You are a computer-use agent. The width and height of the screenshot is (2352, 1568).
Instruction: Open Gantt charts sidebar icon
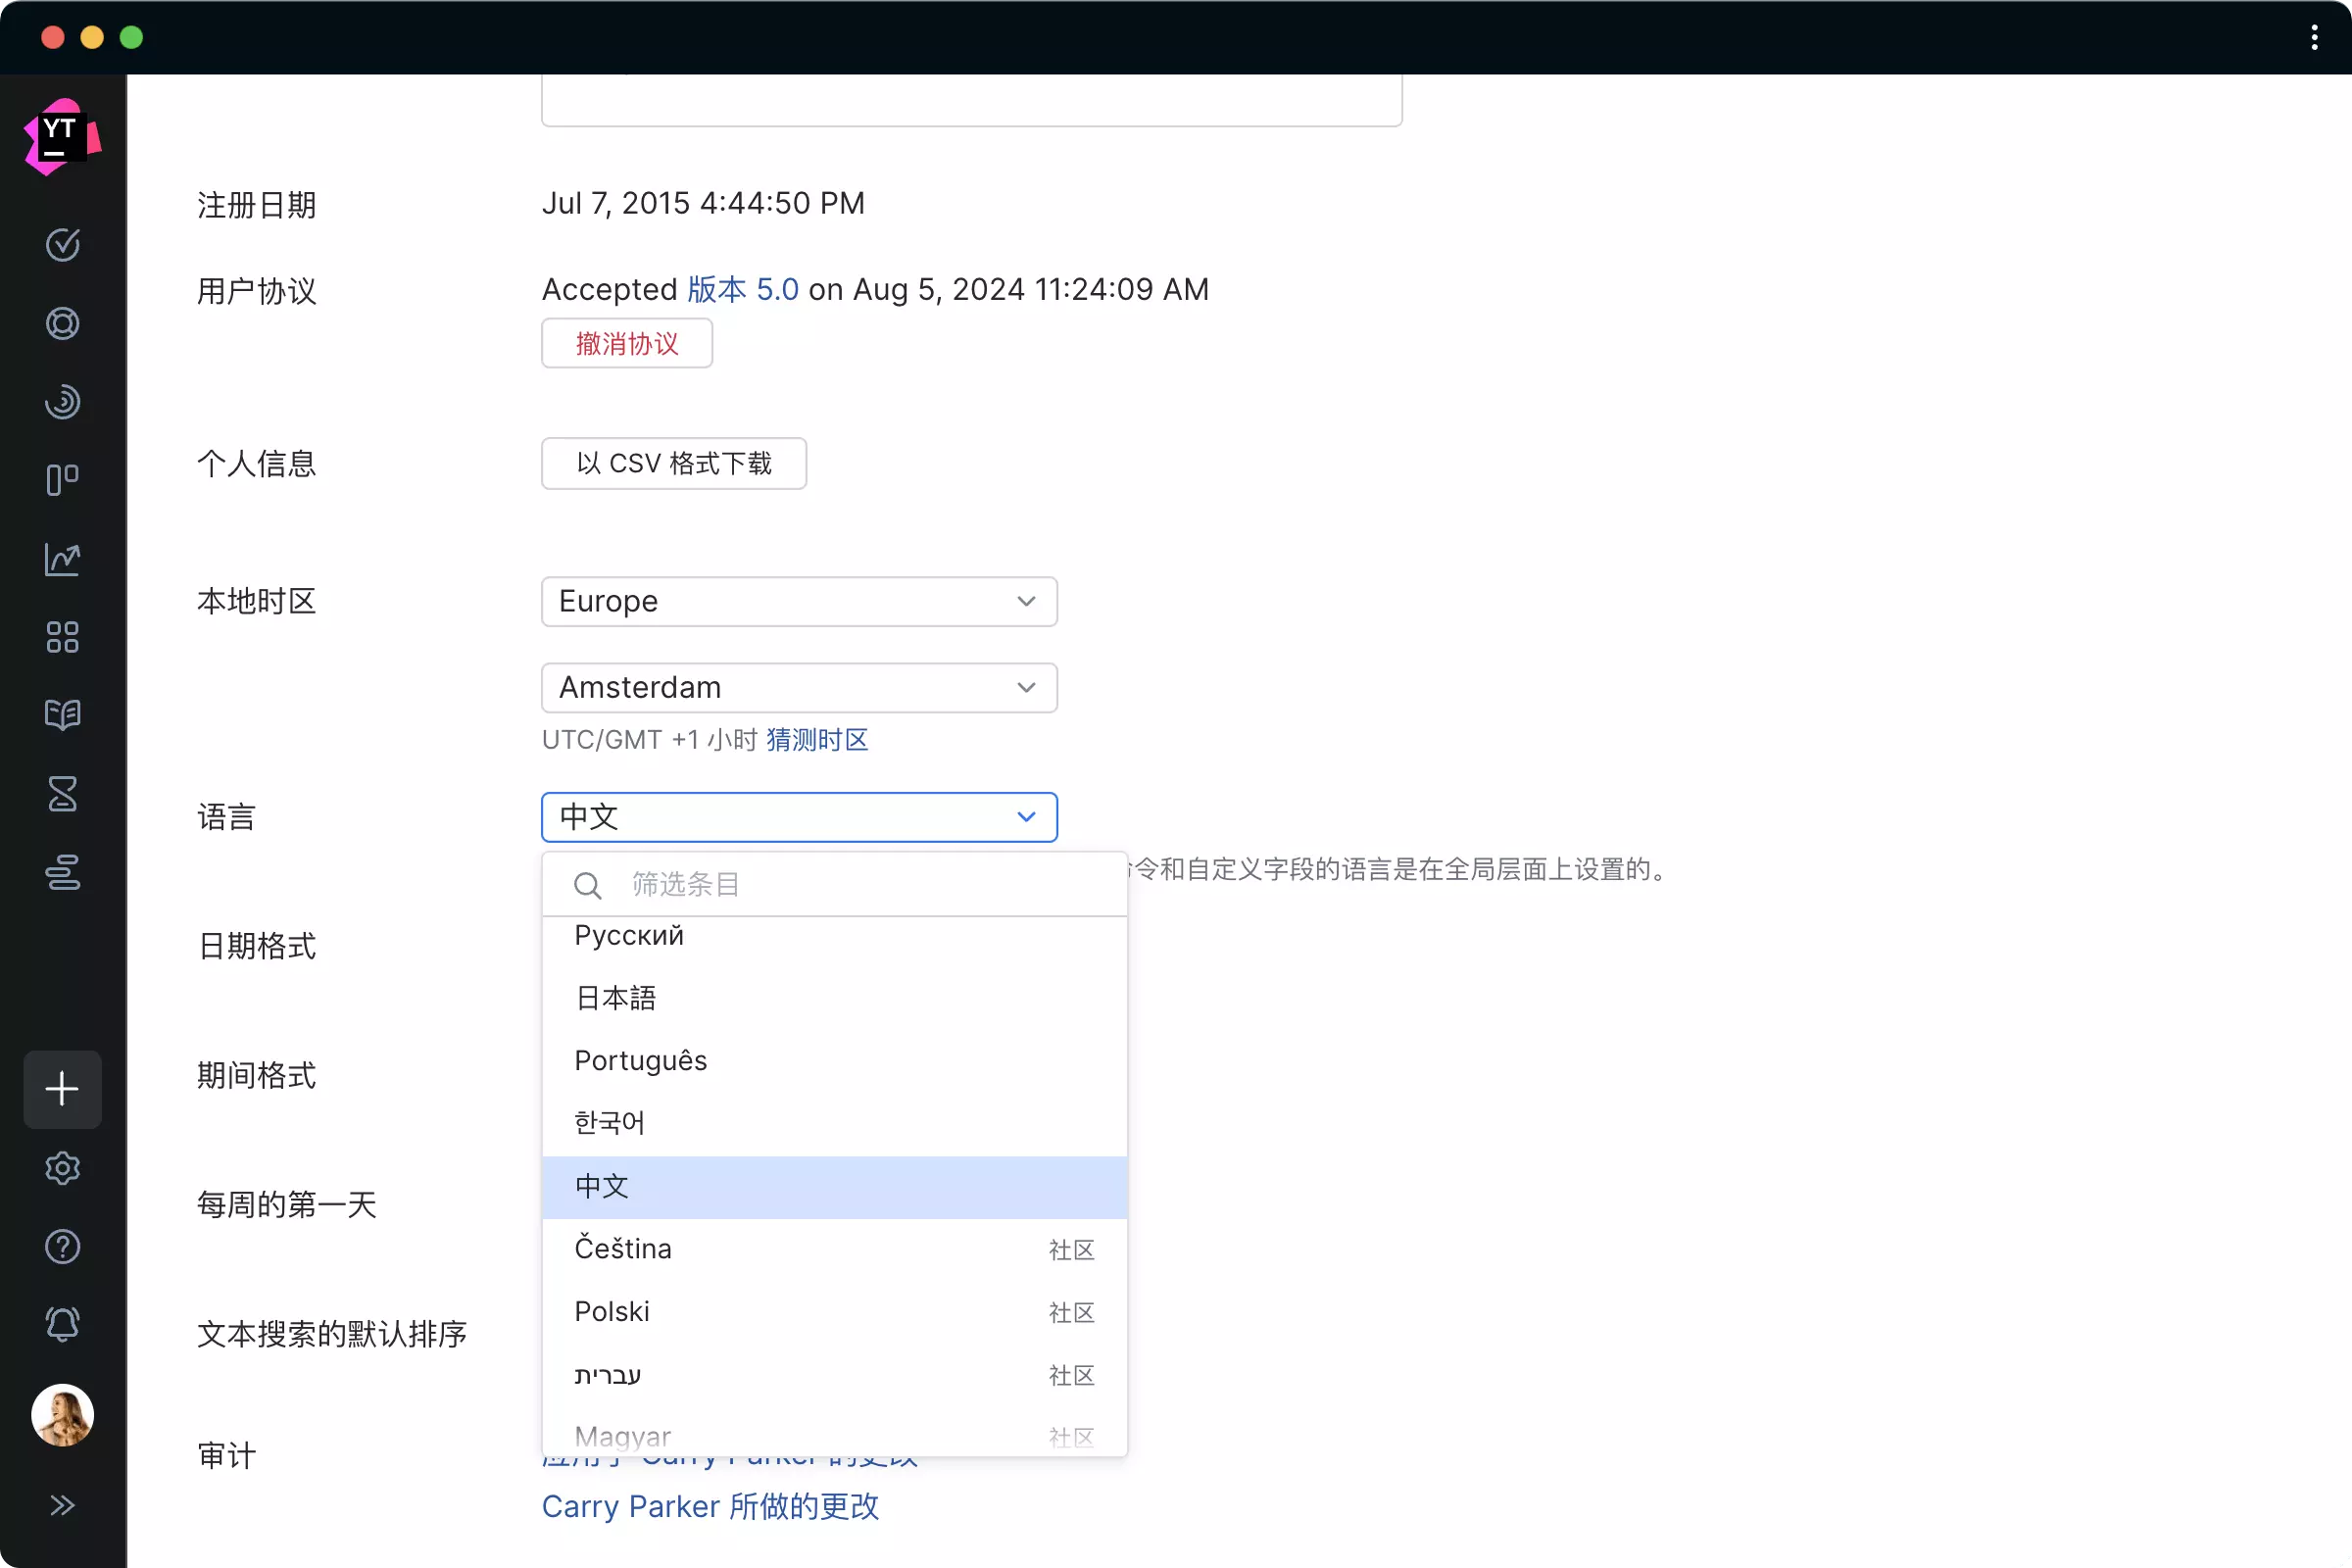[x=62, y=872]
